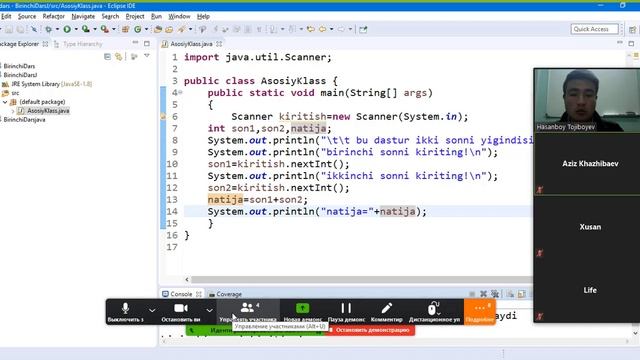Open video options arrow in Zoom toolbar
This screenshot has width=640, height=360.
(209, 311)
